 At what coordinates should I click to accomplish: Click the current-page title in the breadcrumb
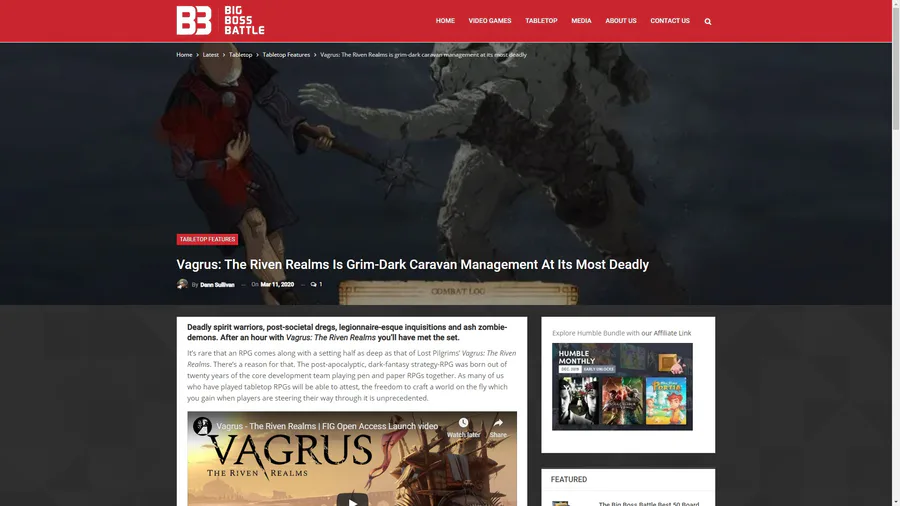click(423, 55)
